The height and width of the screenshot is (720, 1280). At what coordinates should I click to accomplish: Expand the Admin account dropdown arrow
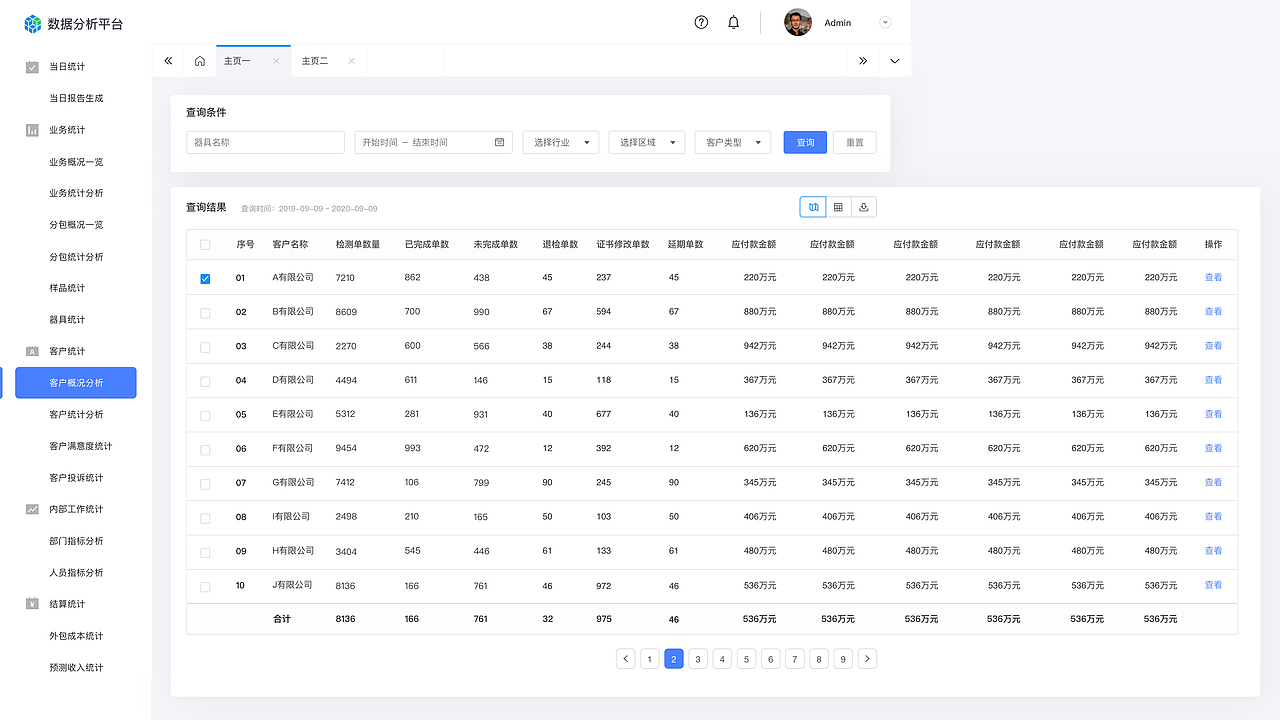[885, 22]
